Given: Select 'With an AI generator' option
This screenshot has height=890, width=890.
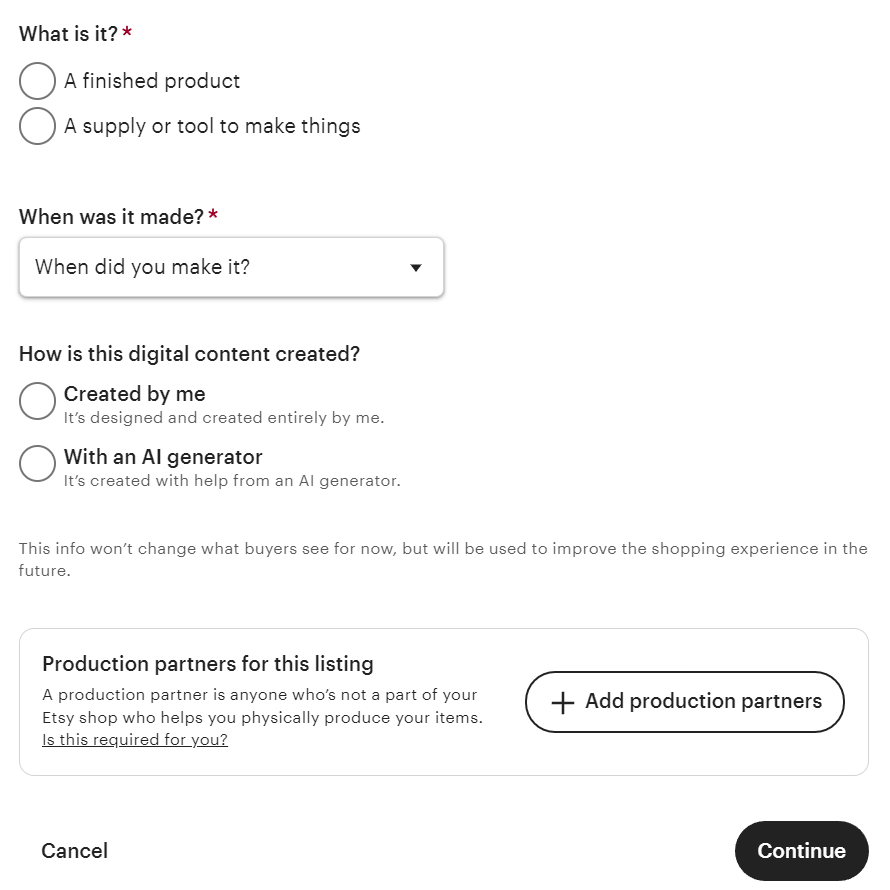Looking at the screenshot, I should tap(37, 463).
